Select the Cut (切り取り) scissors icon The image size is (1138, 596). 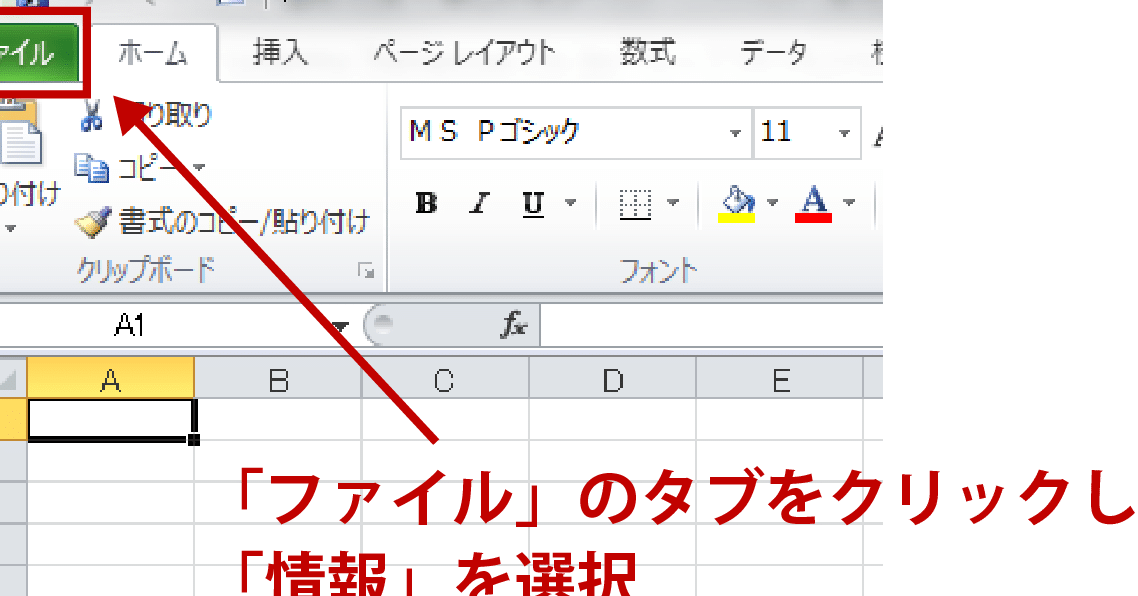click(92, 115)
